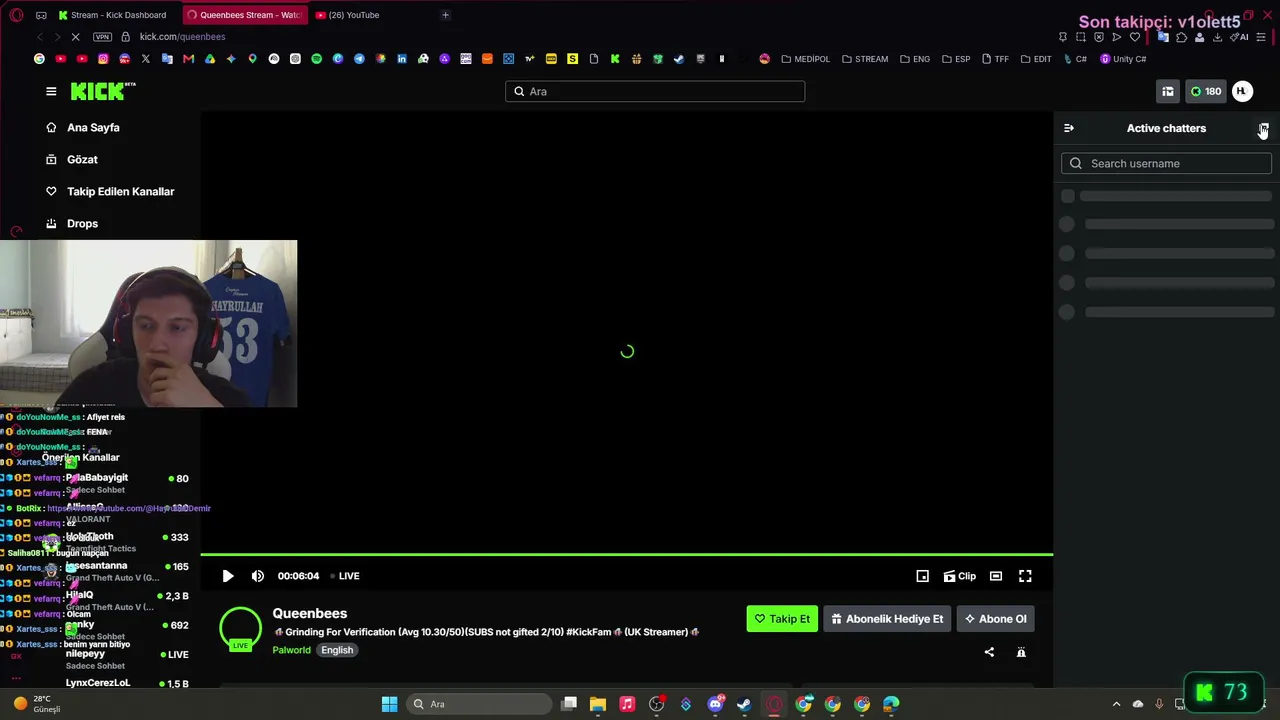1280x720 pixels.
Task: Toggle theater mode in the player
Action: [996, 576]
